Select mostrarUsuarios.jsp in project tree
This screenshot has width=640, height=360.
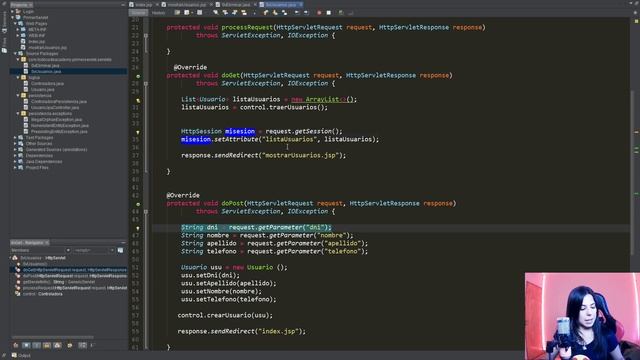click(x=48, y=47)
